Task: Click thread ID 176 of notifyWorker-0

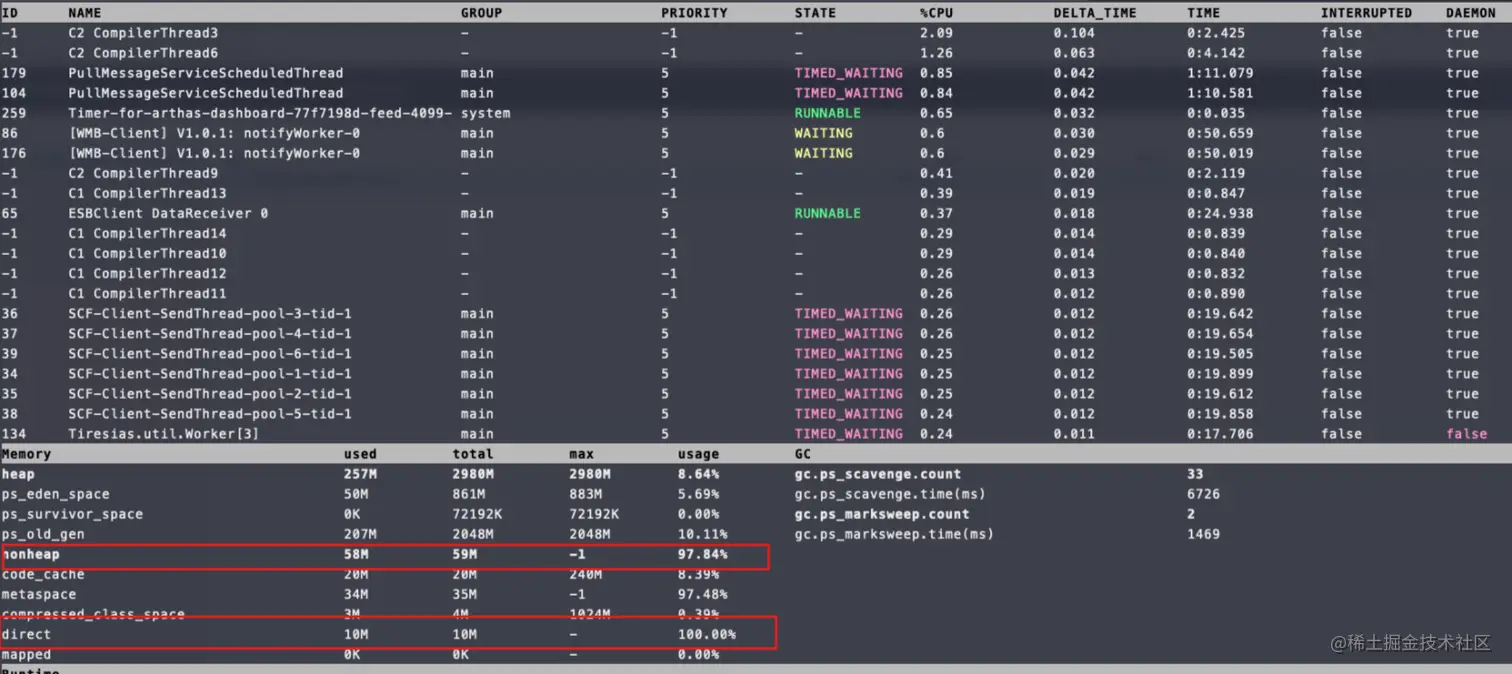Action: coord(14,153)
